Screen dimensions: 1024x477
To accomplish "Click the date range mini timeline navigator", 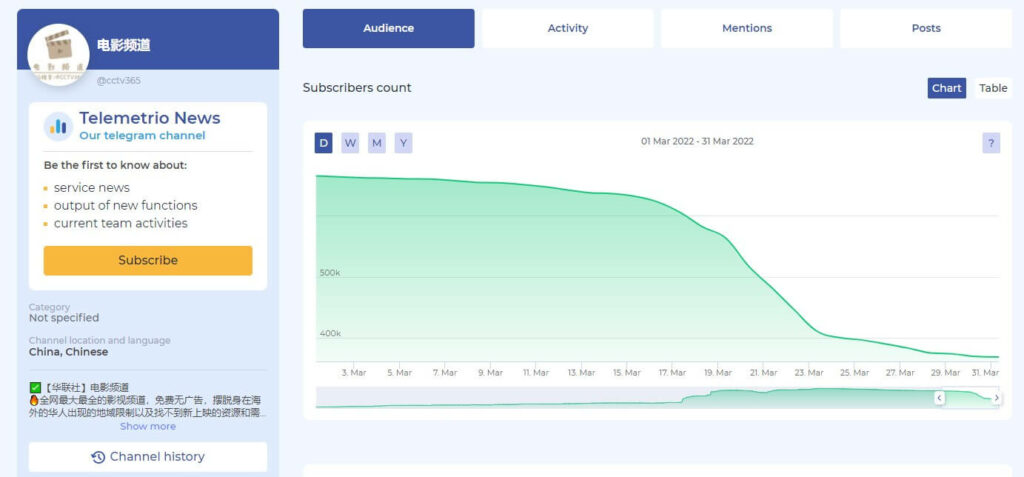I will tap(658, 398).
